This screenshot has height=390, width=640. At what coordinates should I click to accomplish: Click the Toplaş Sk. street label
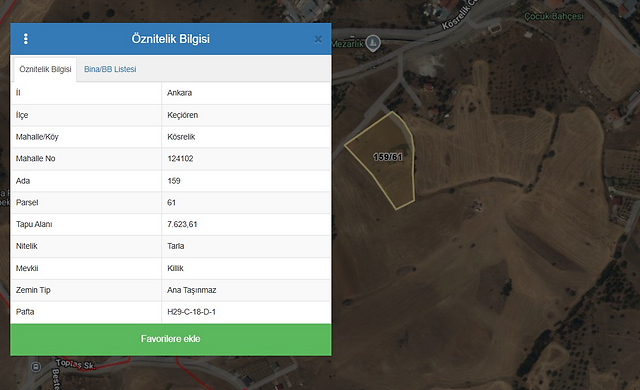tap(76, 364)
